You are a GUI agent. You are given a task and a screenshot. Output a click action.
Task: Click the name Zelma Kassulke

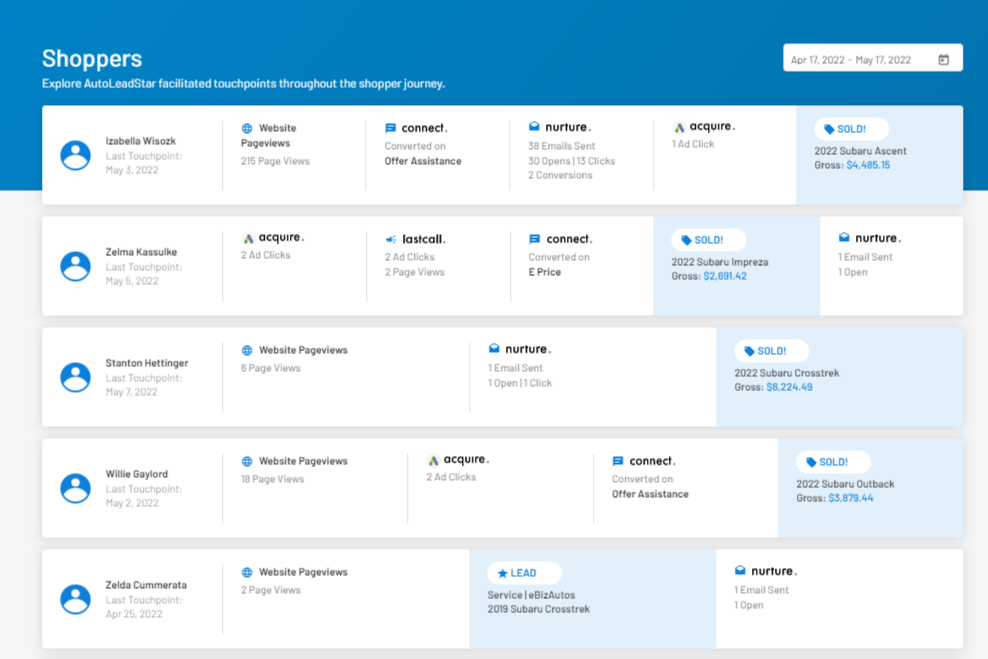point(141,252)
